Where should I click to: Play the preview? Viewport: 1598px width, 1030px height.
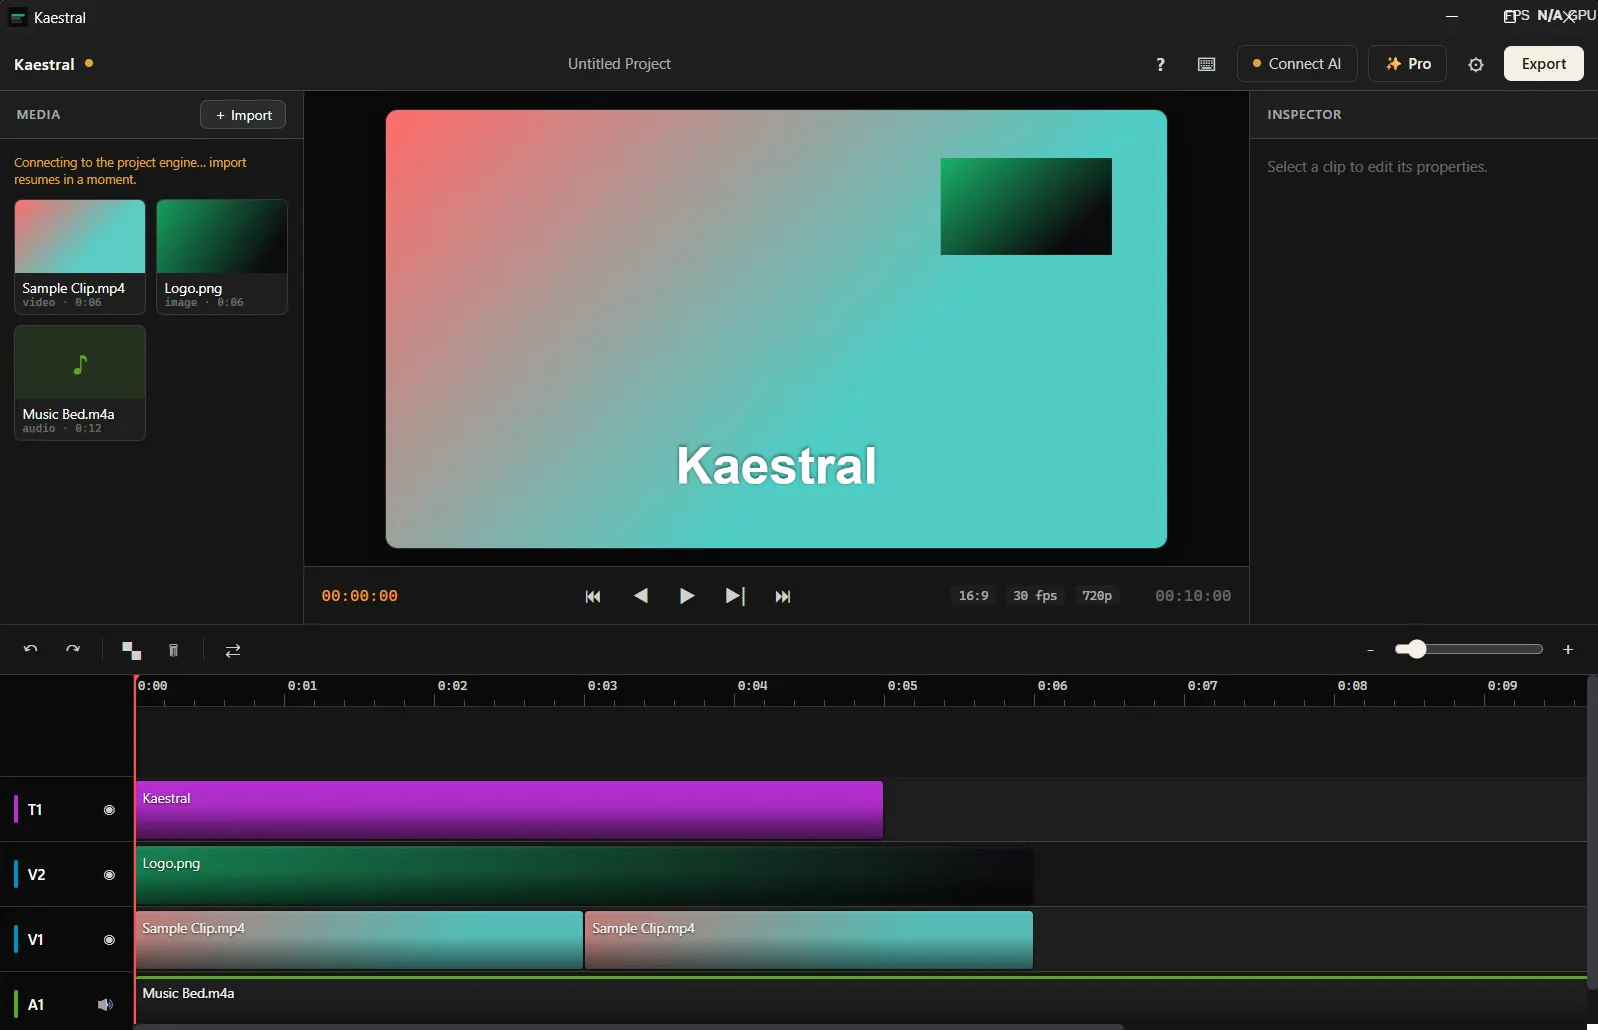coord(687,596)
